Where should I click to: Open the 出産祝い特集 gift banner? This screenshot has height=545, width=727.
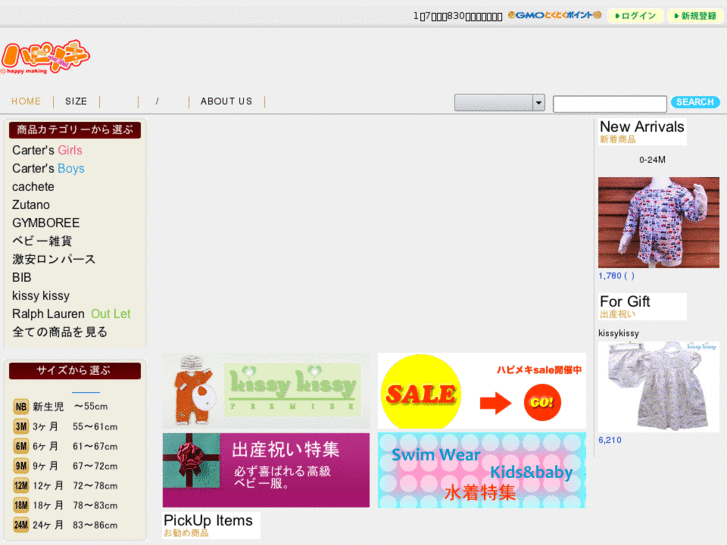click(x=266, y=470)
